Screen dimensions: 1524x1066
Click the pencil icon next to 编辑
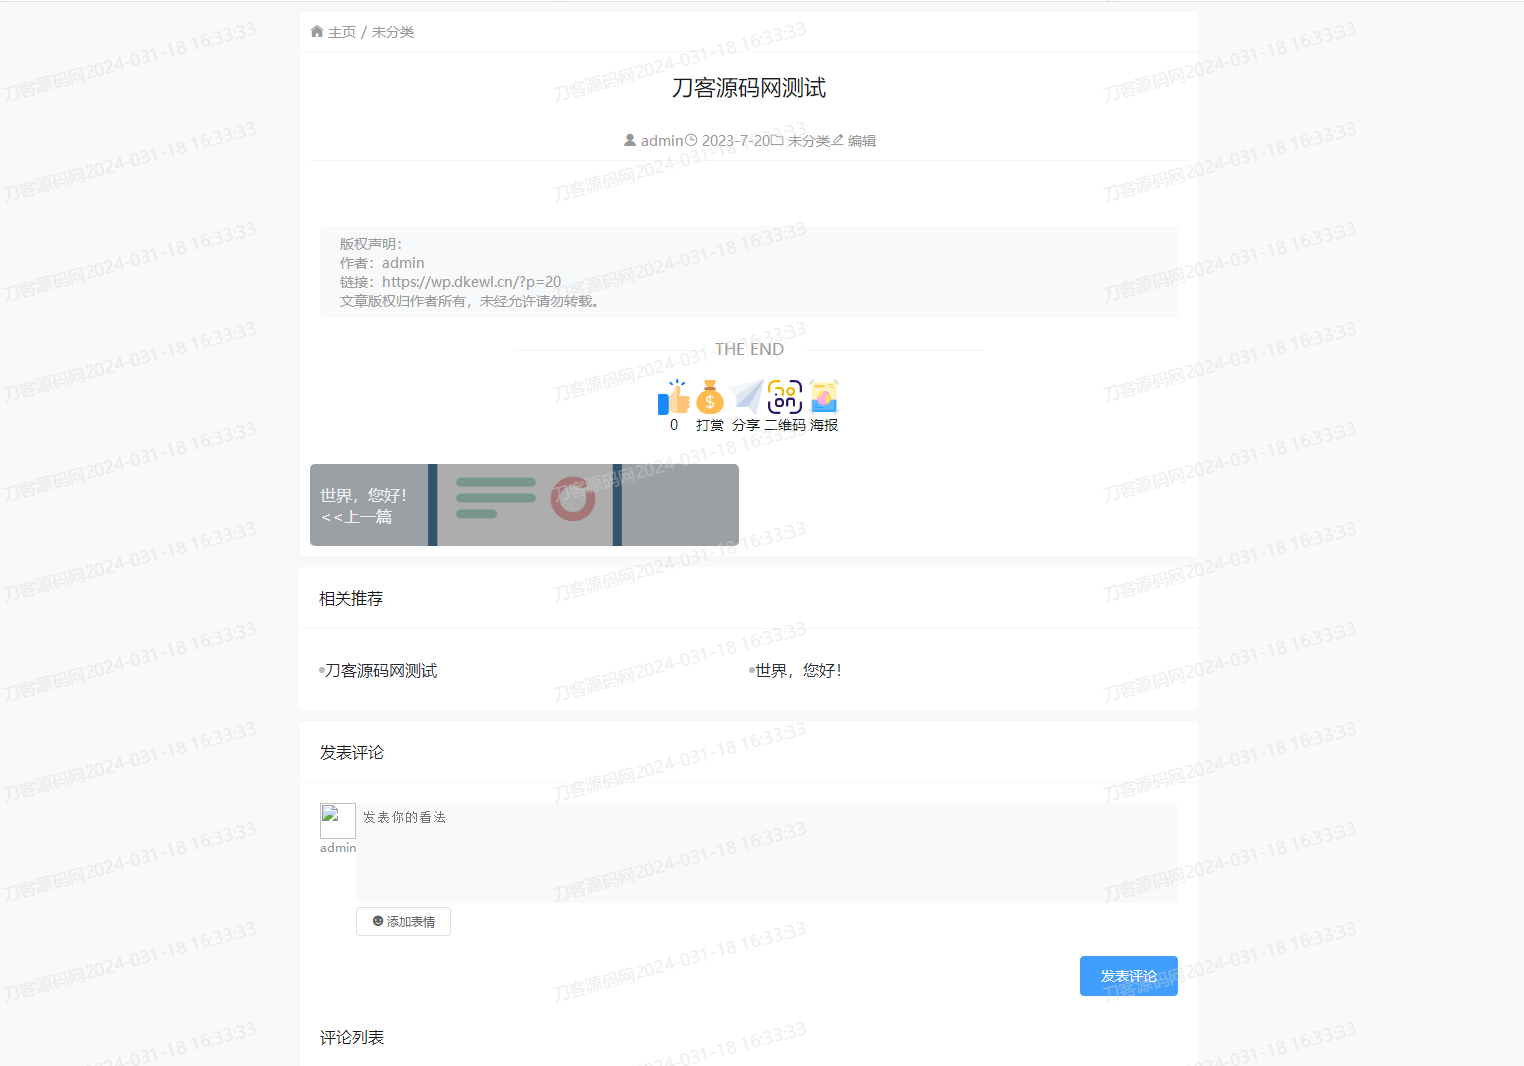coord(838,139)
